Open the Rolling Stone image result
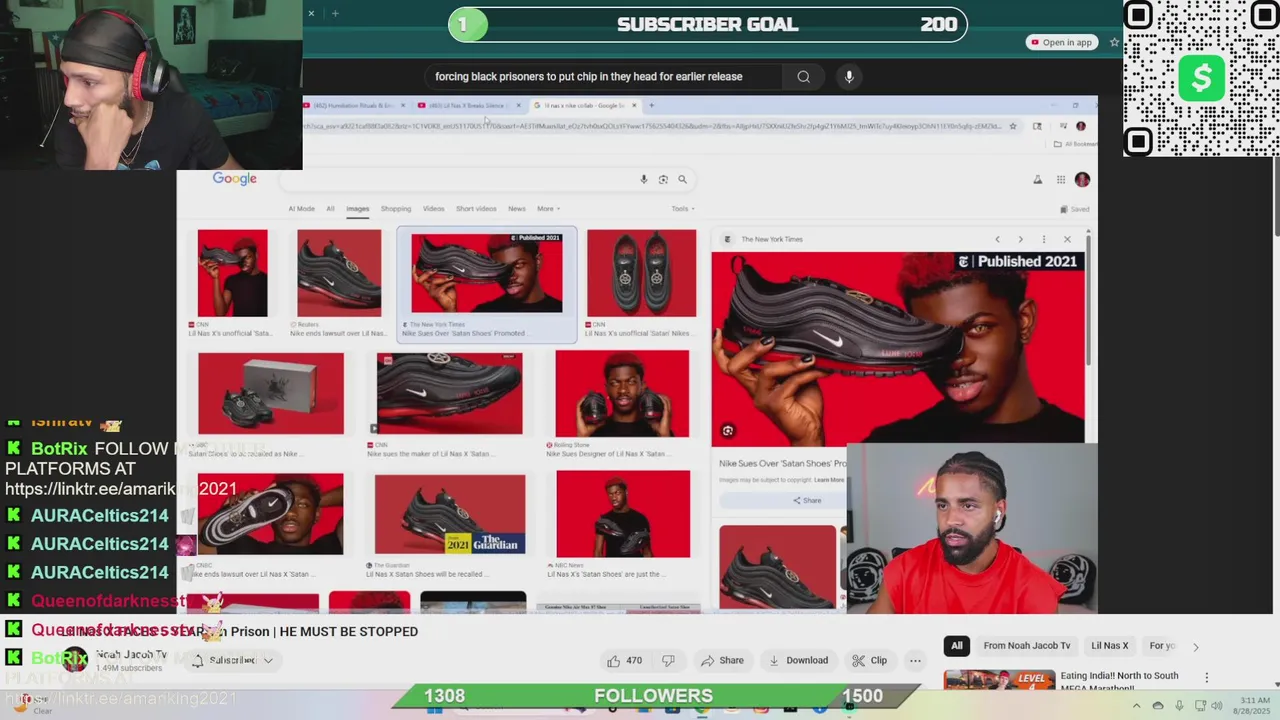The image size is (1280, 720). click(x=622, y=393)
